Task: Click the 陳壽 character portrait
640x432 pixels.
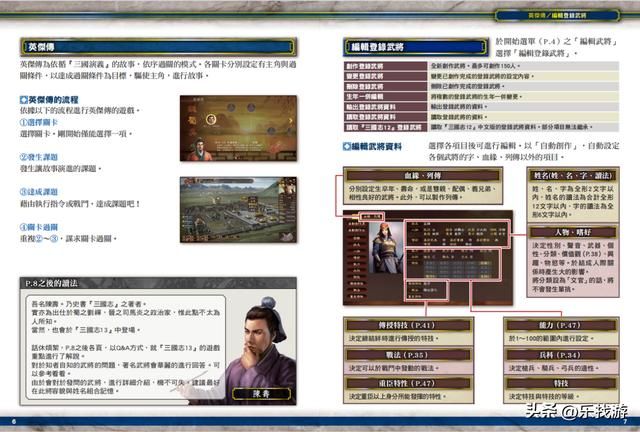Action: 264,350
